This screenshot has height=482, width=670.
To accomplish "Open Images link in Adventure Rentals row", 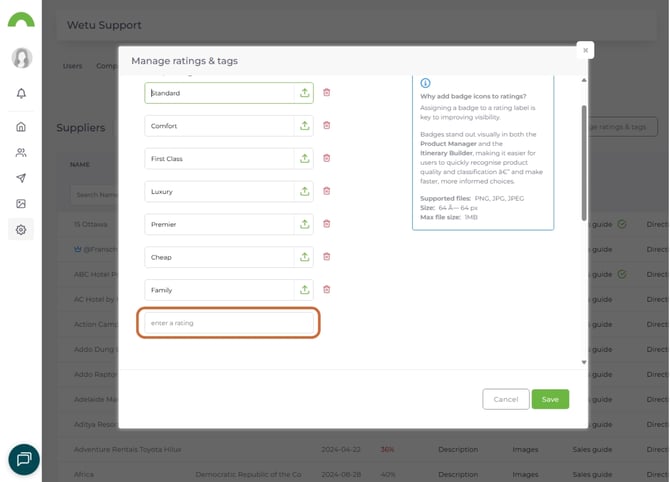I will 525,450.
